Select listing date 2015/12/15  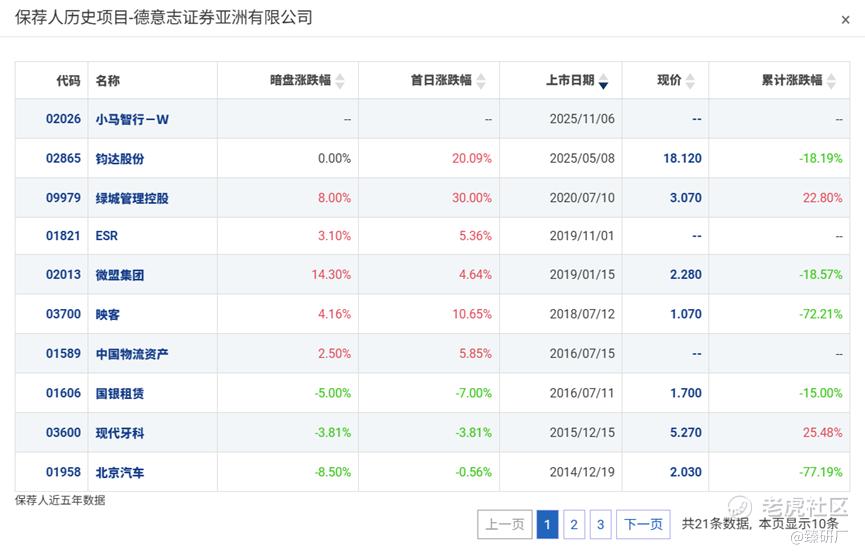[x=582, y=433]
